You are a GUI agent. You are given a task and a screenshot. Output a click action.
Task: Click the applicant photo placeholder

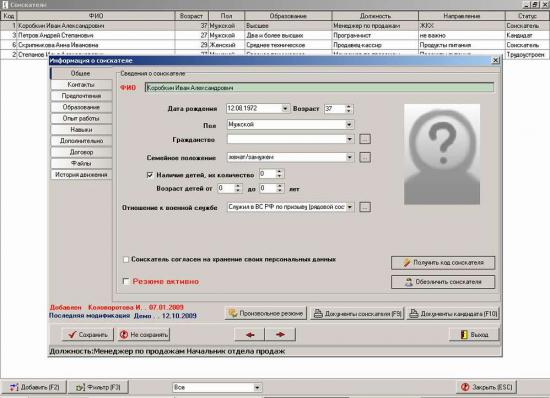pos(442,154)
